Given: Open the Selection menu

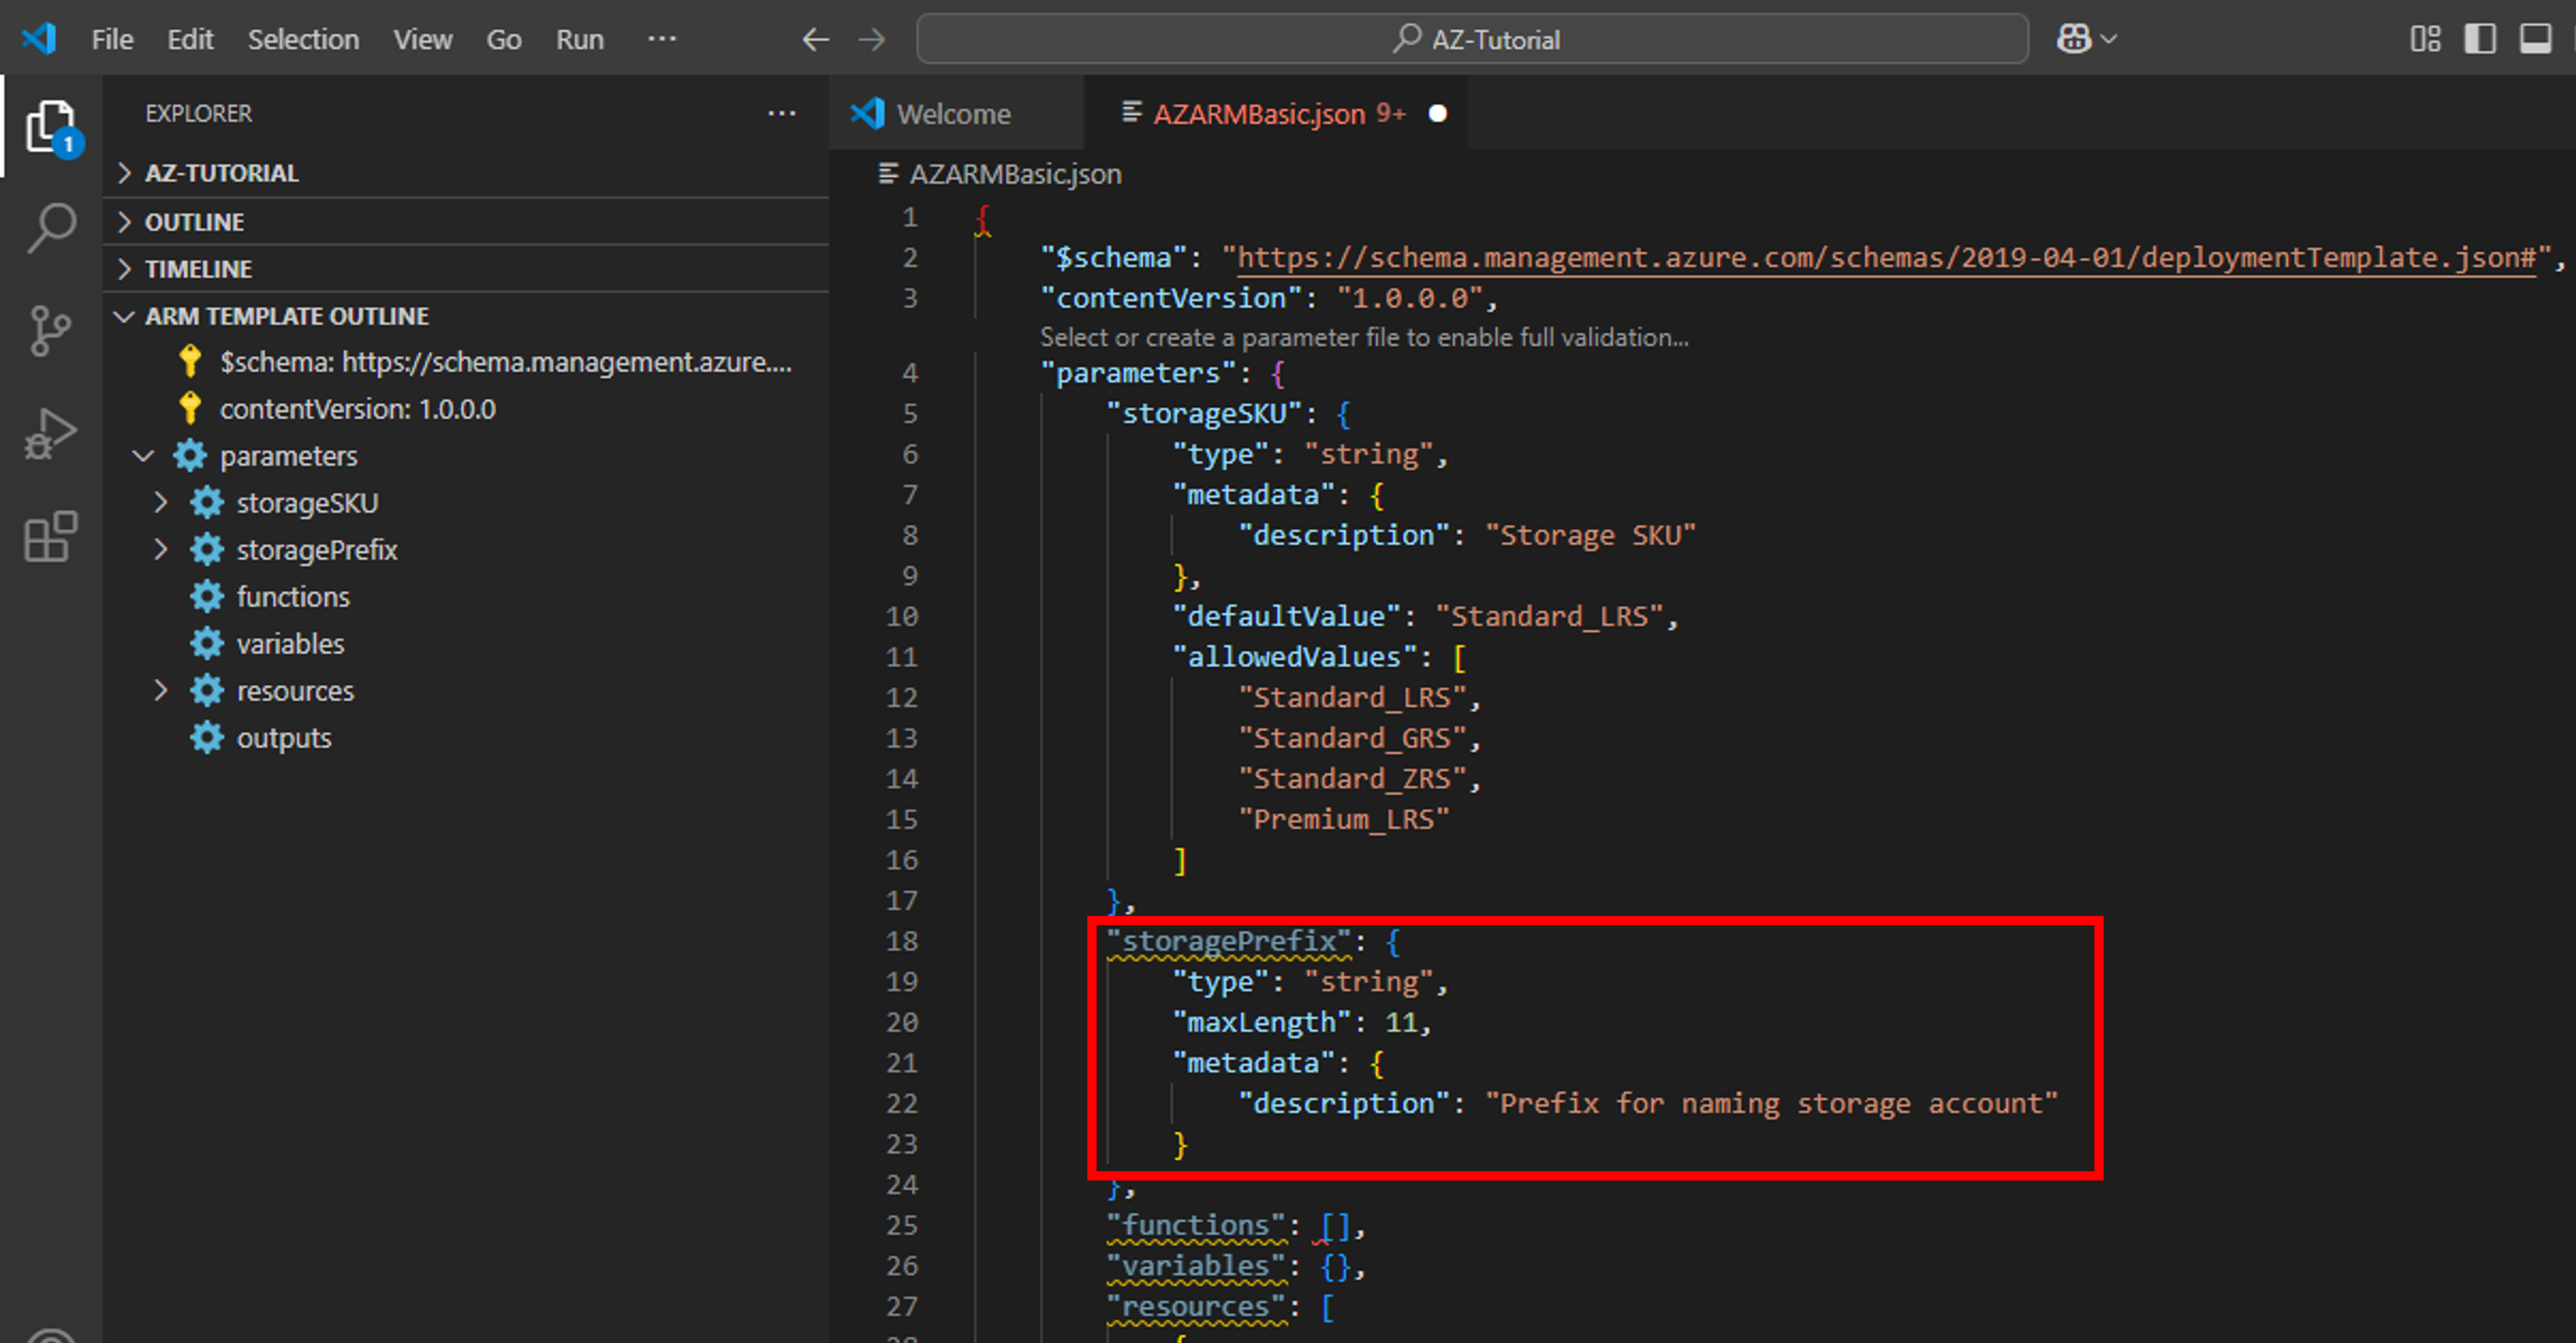Looking at the screenshot, I should tap(303, 39).
